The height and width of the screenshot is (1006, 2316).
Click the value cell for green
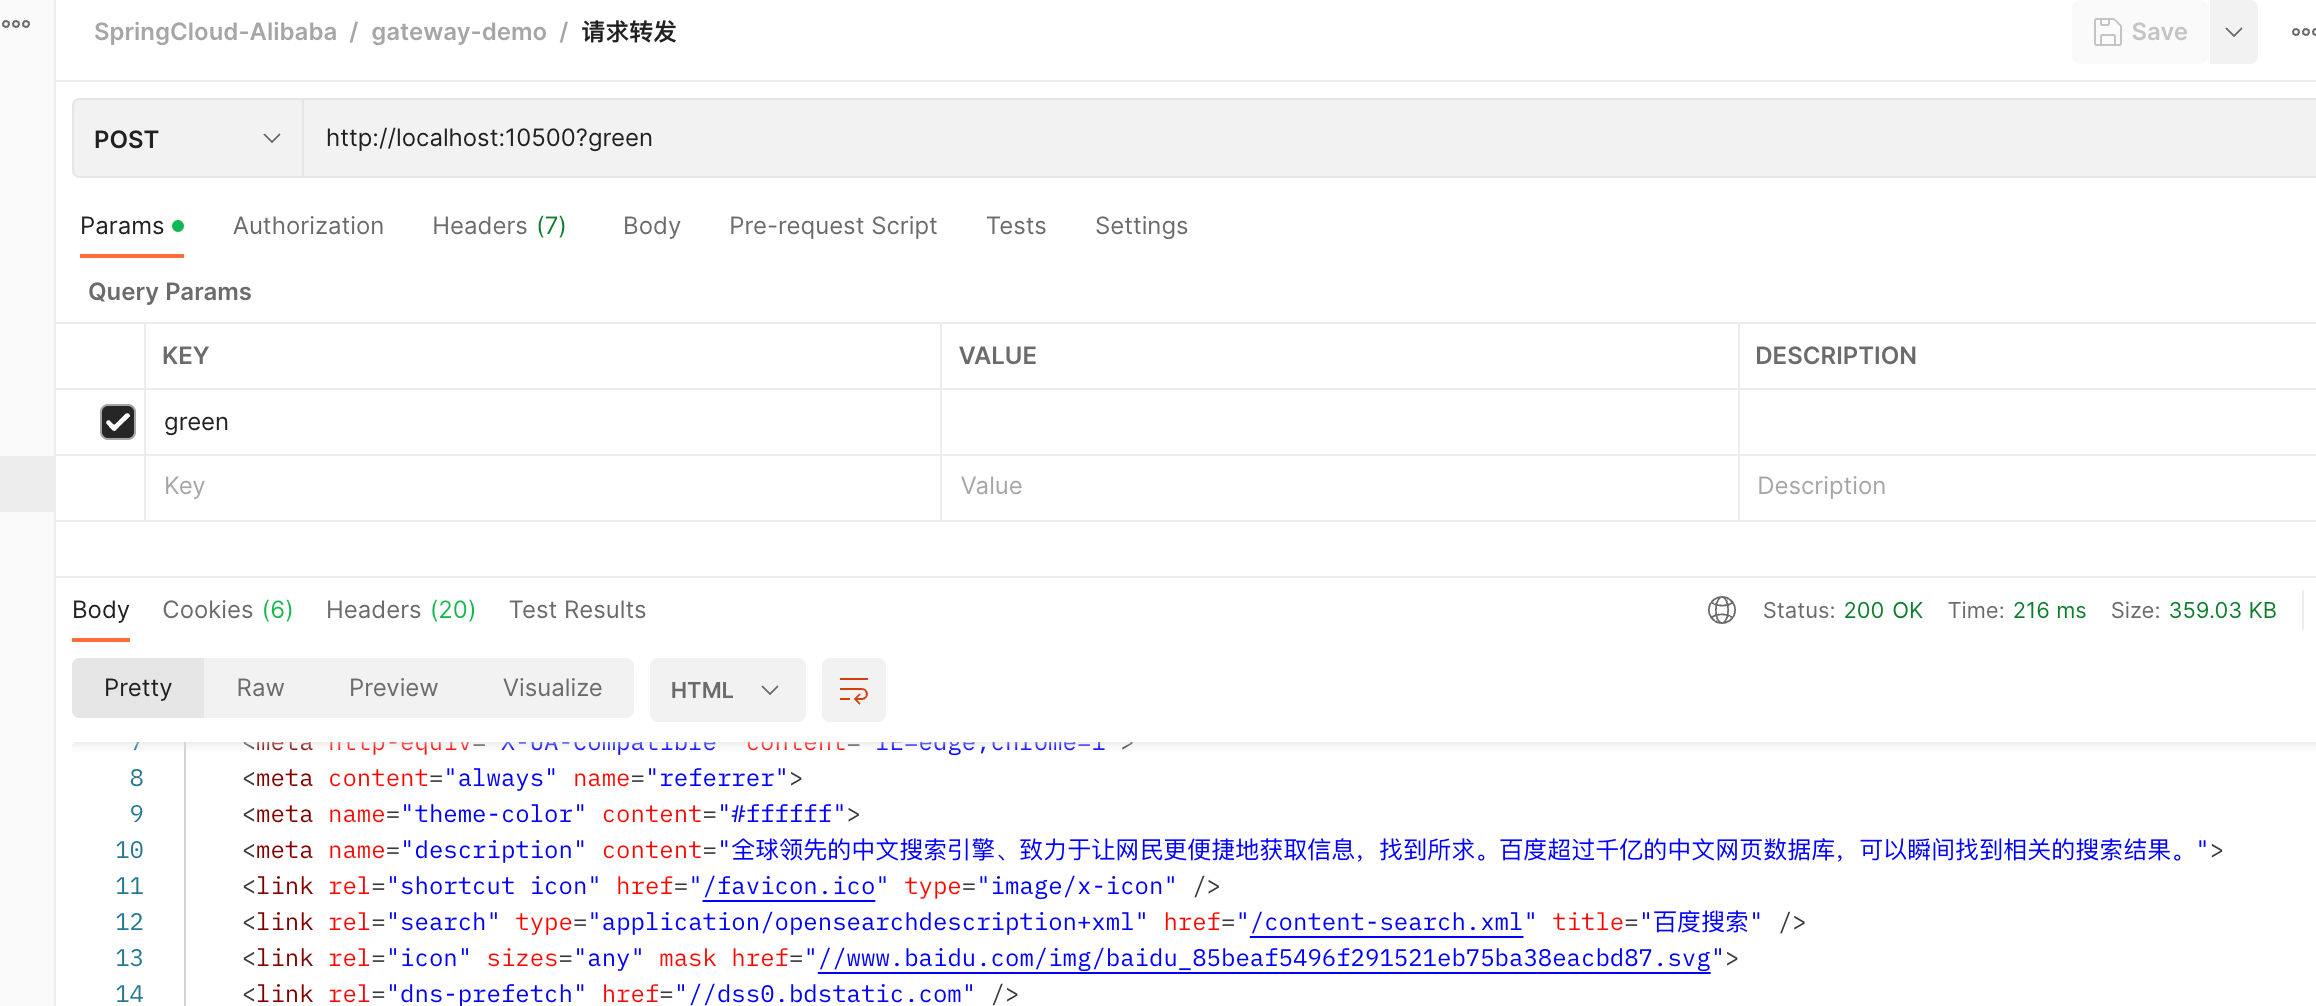[1338, 422]
